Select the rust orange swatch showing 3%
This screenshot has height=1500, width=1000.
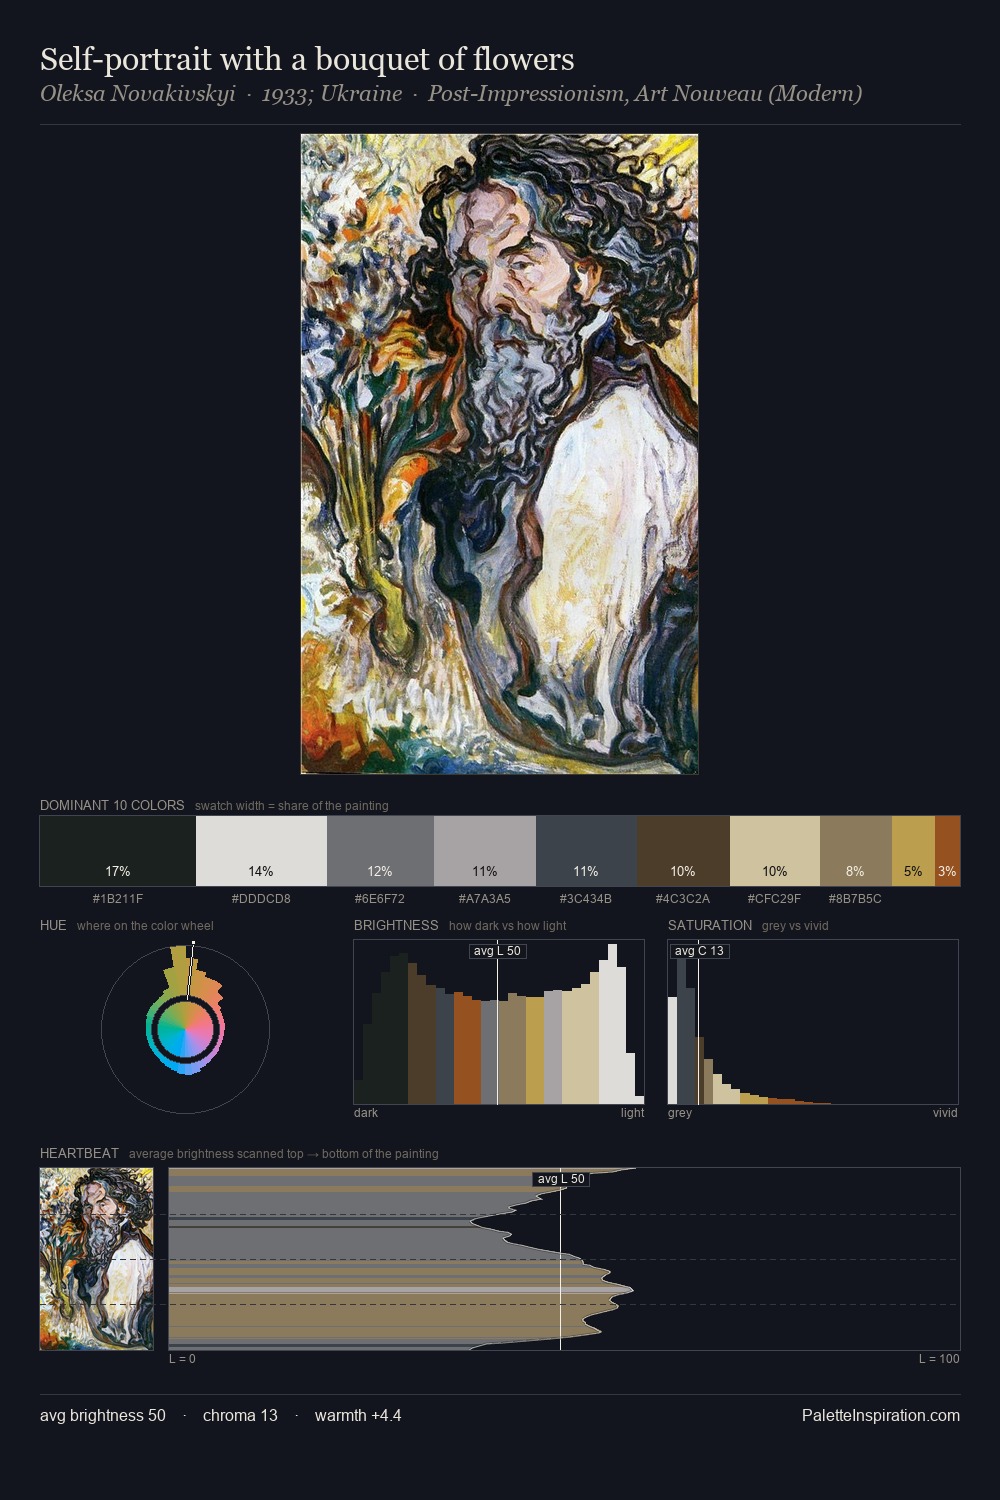pyautogui.click(x=947, y=851)
